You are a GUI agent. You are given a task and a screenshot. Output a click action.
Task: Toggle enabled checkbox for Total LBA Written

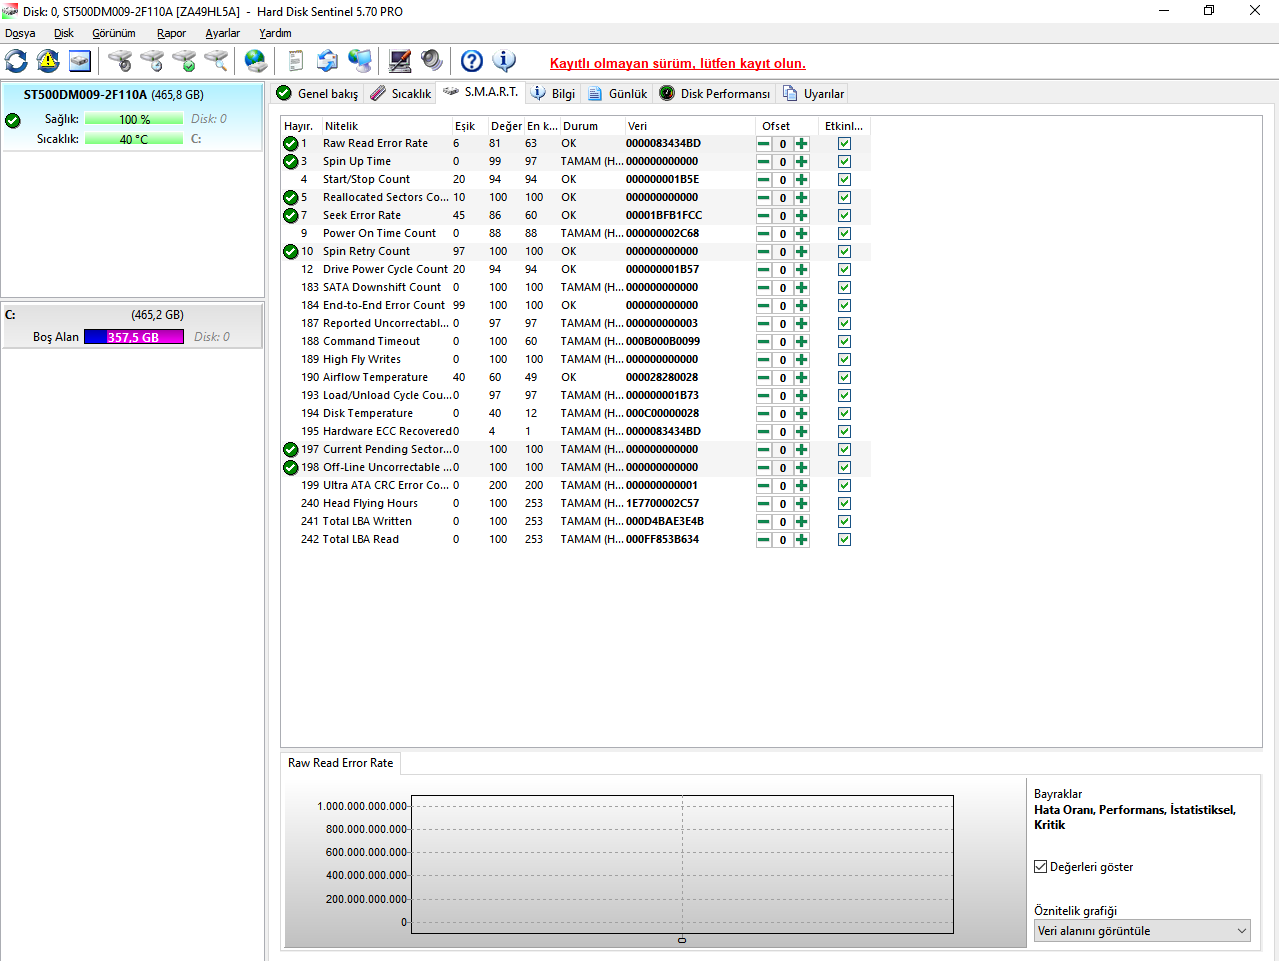coord(844,522)
